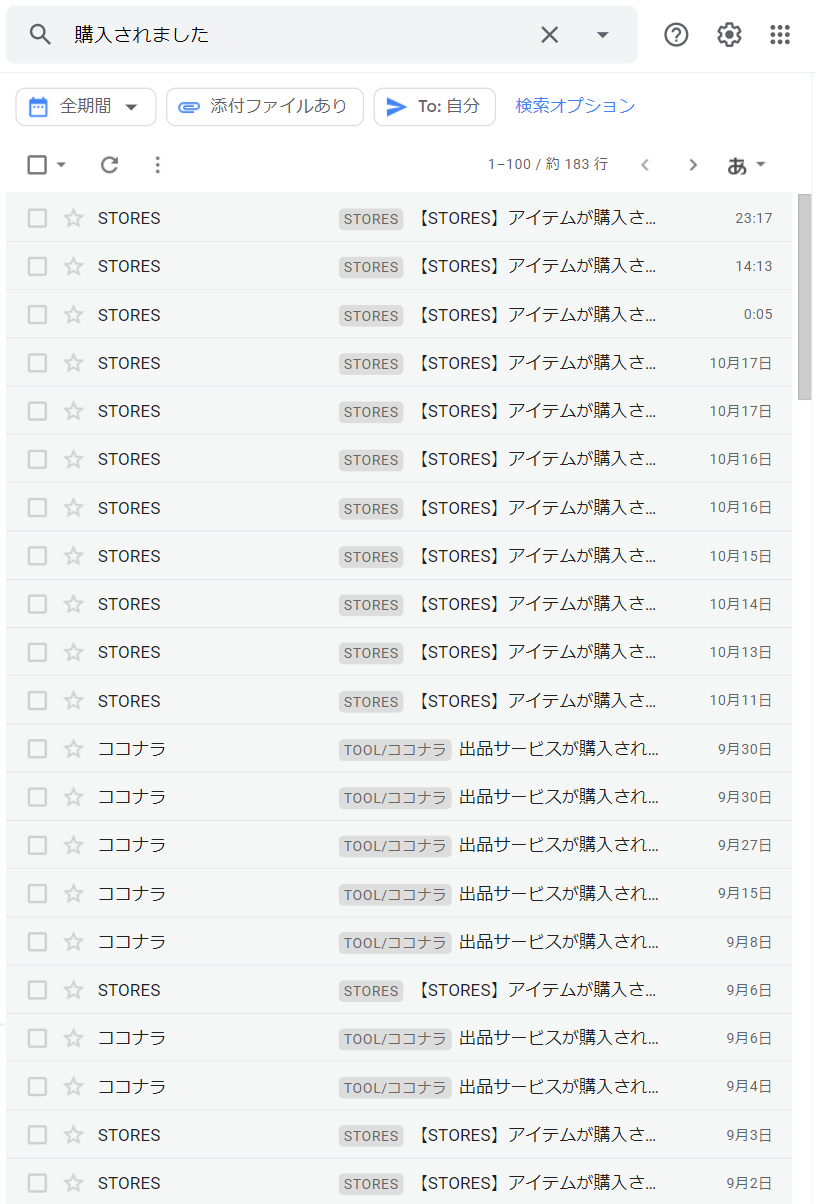Click the search magnifier icon

[40, 35]
